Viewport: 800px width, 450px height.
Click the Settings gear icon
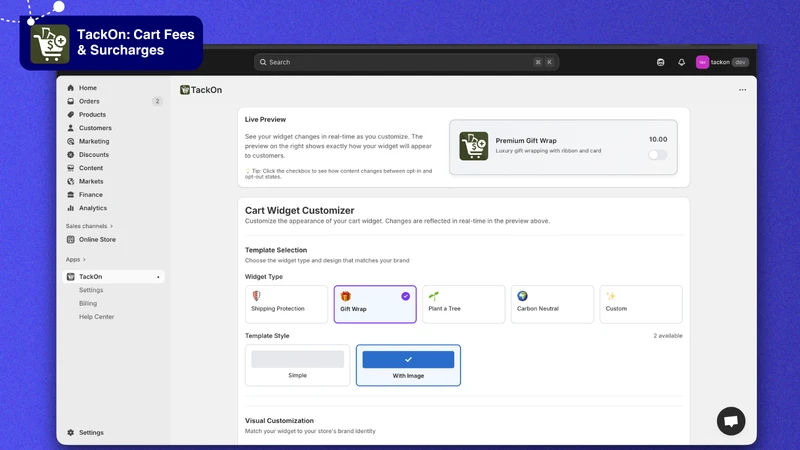pyautogui.click(x=70, y=432)
